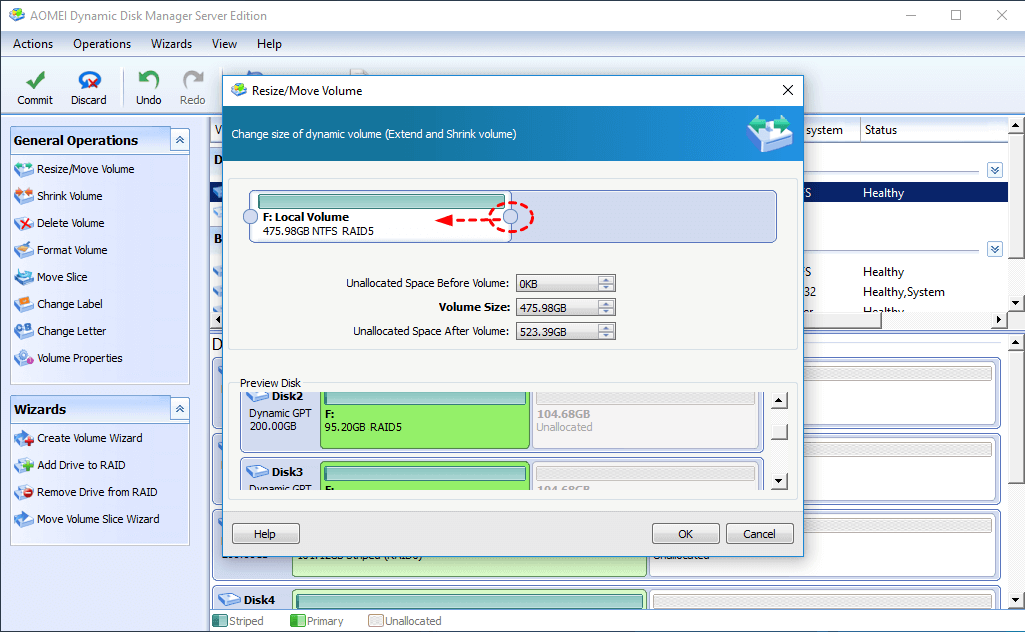
Task: Click the Change Label icon
Action: point(24,304)
